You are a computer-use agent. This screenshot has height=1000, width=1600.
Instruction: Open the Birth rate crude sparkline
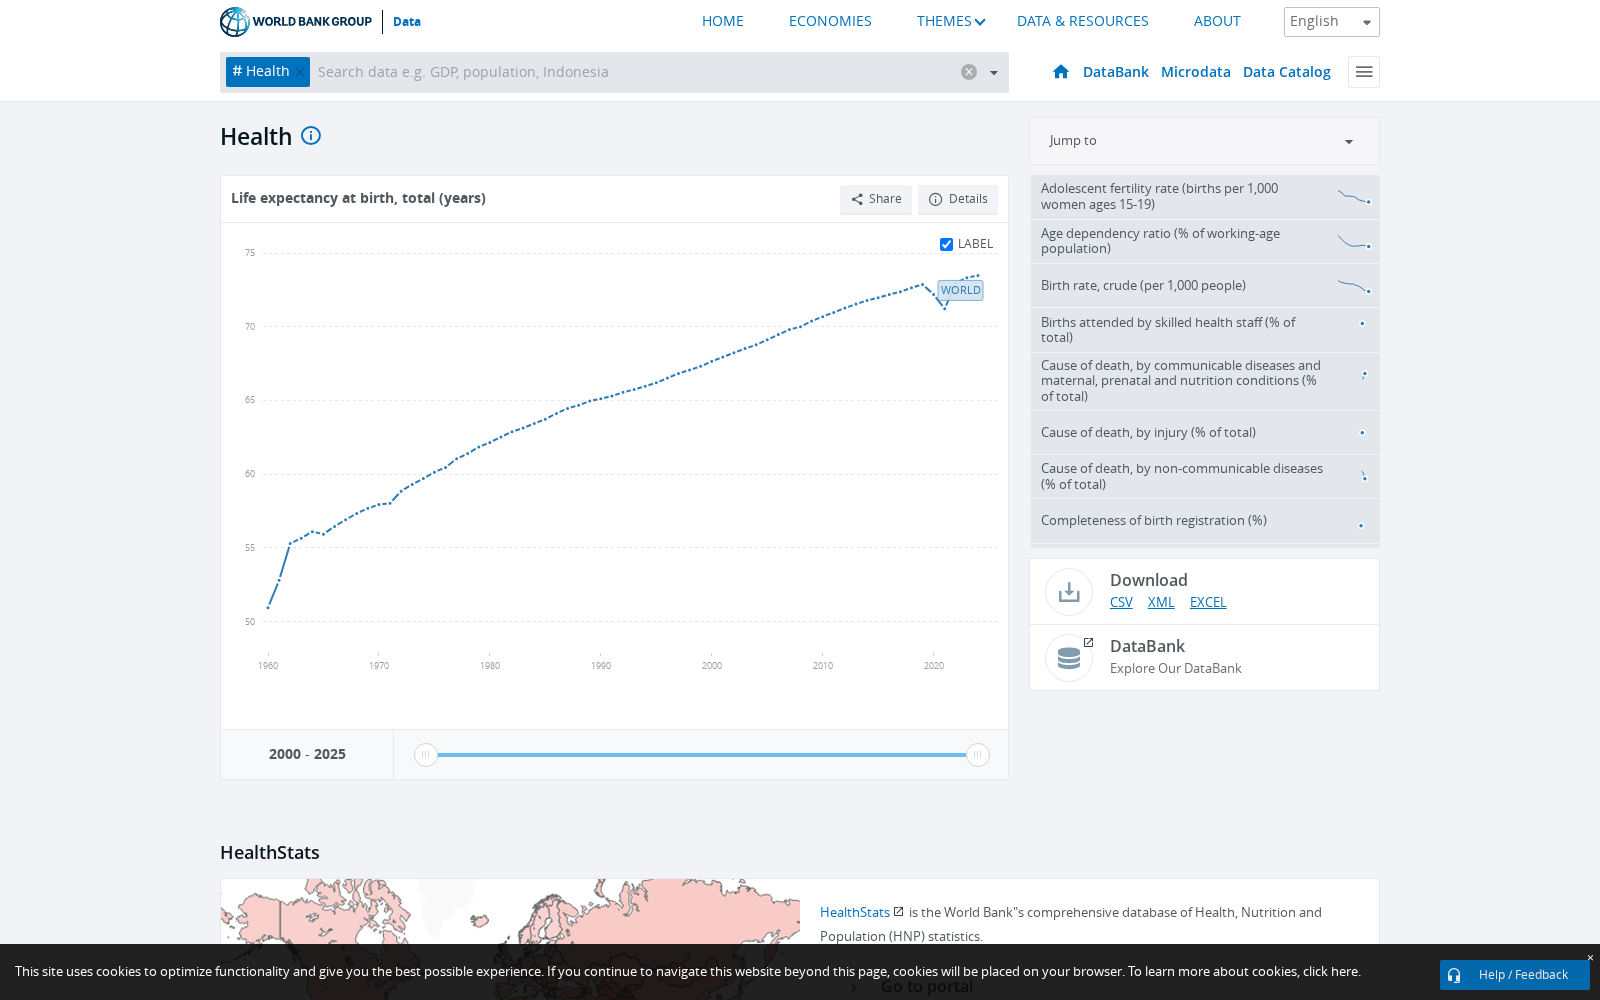[x=1354, y=286]
